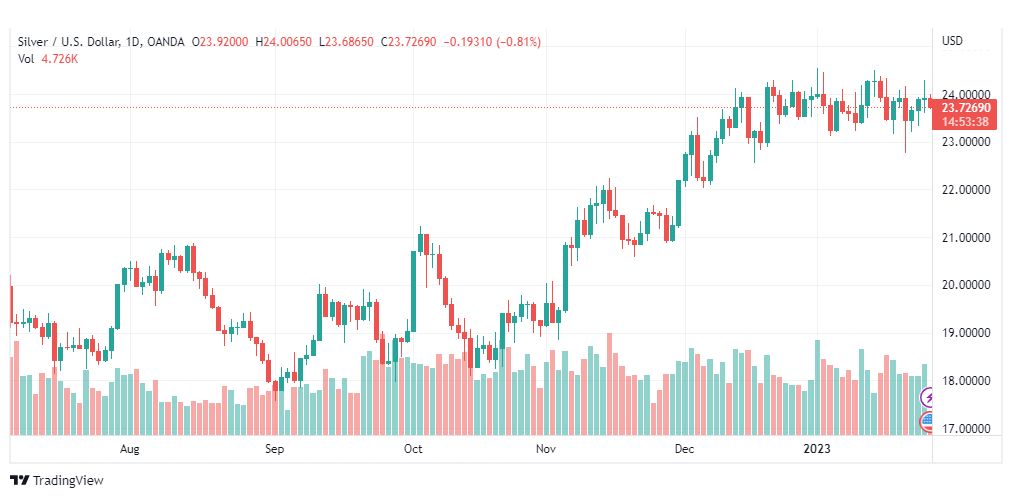Select the Dec marker on time axis
This screenshot has width=1012, height=498.
pyautogui.click(x=684, y=449)
